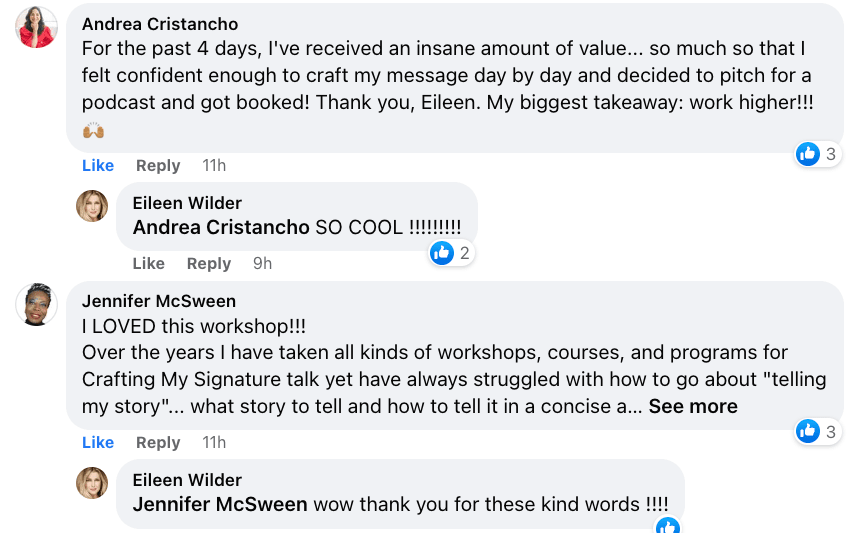This screenshot has height=533, width=862.
Task: Click Eileen Wilder's avatar on SO COOL reply
Action: (x=92, y=206)
